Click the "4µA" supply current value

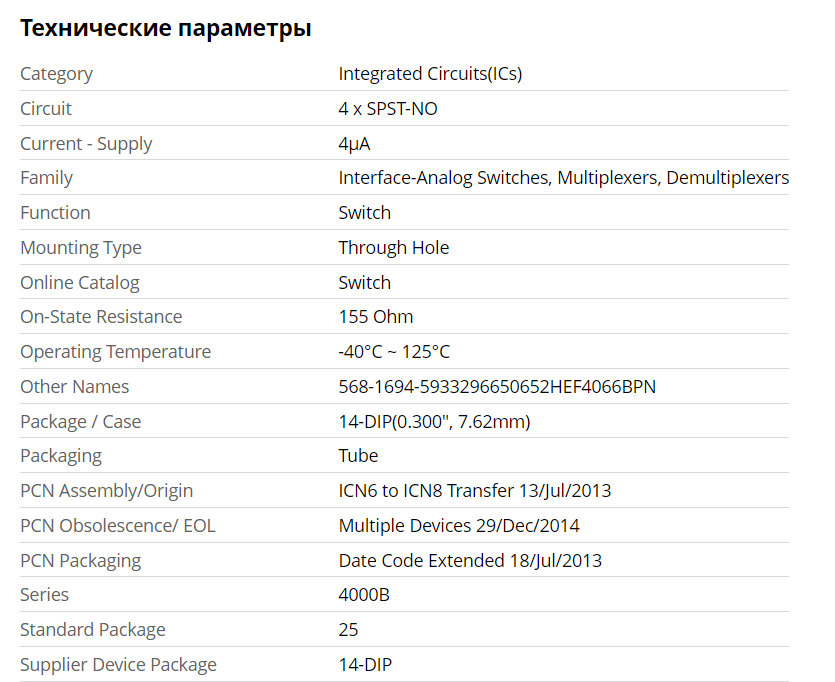(x=354, y=144)
